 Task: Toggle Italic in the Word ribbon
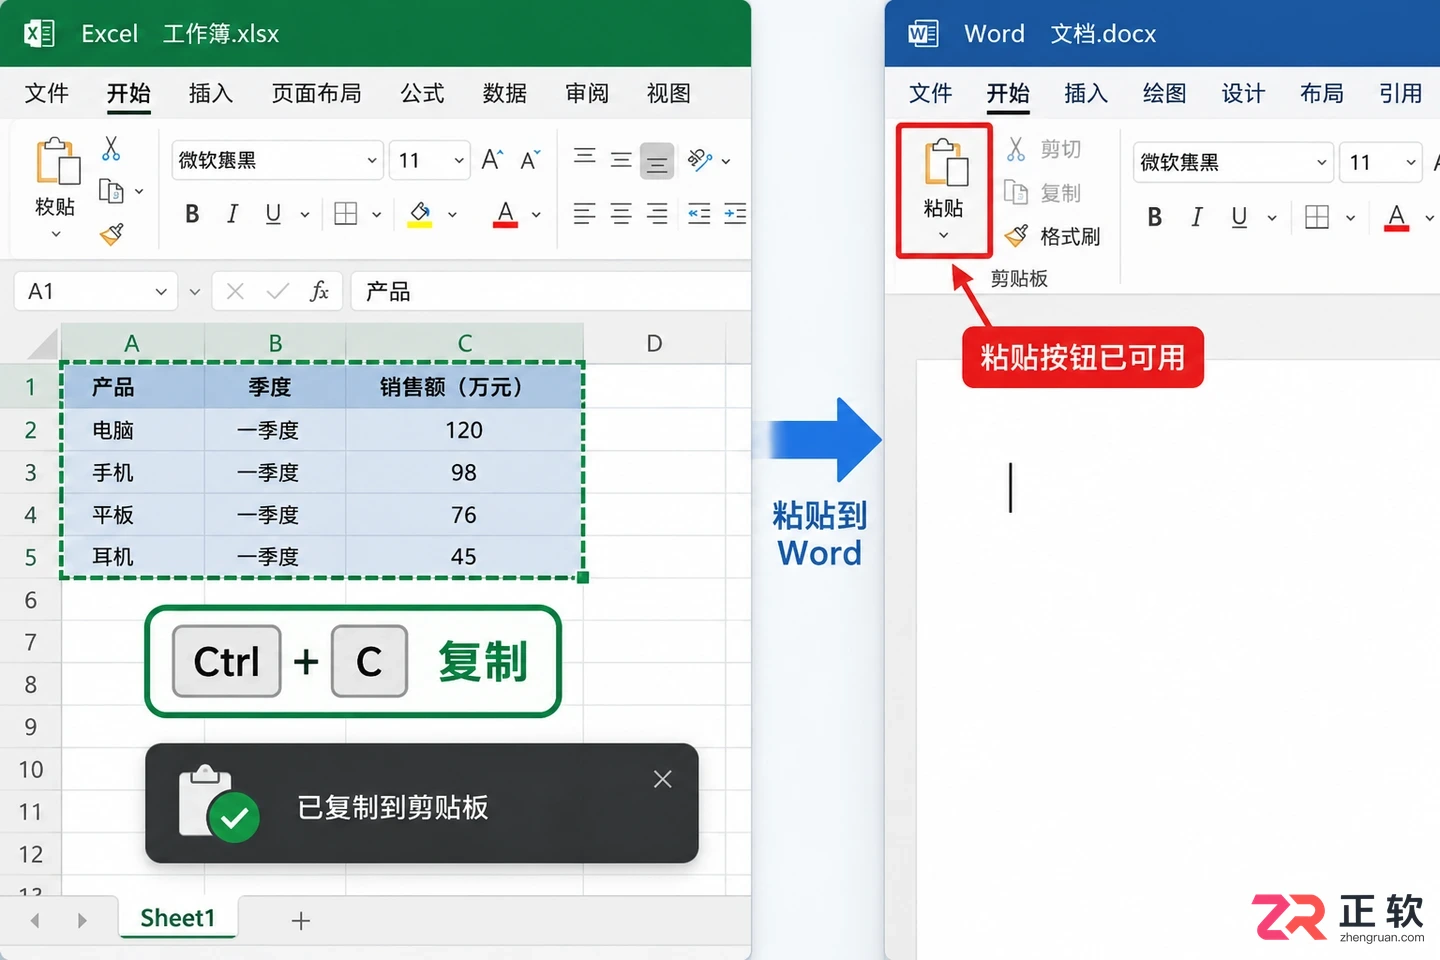[x=1196, y=217]
